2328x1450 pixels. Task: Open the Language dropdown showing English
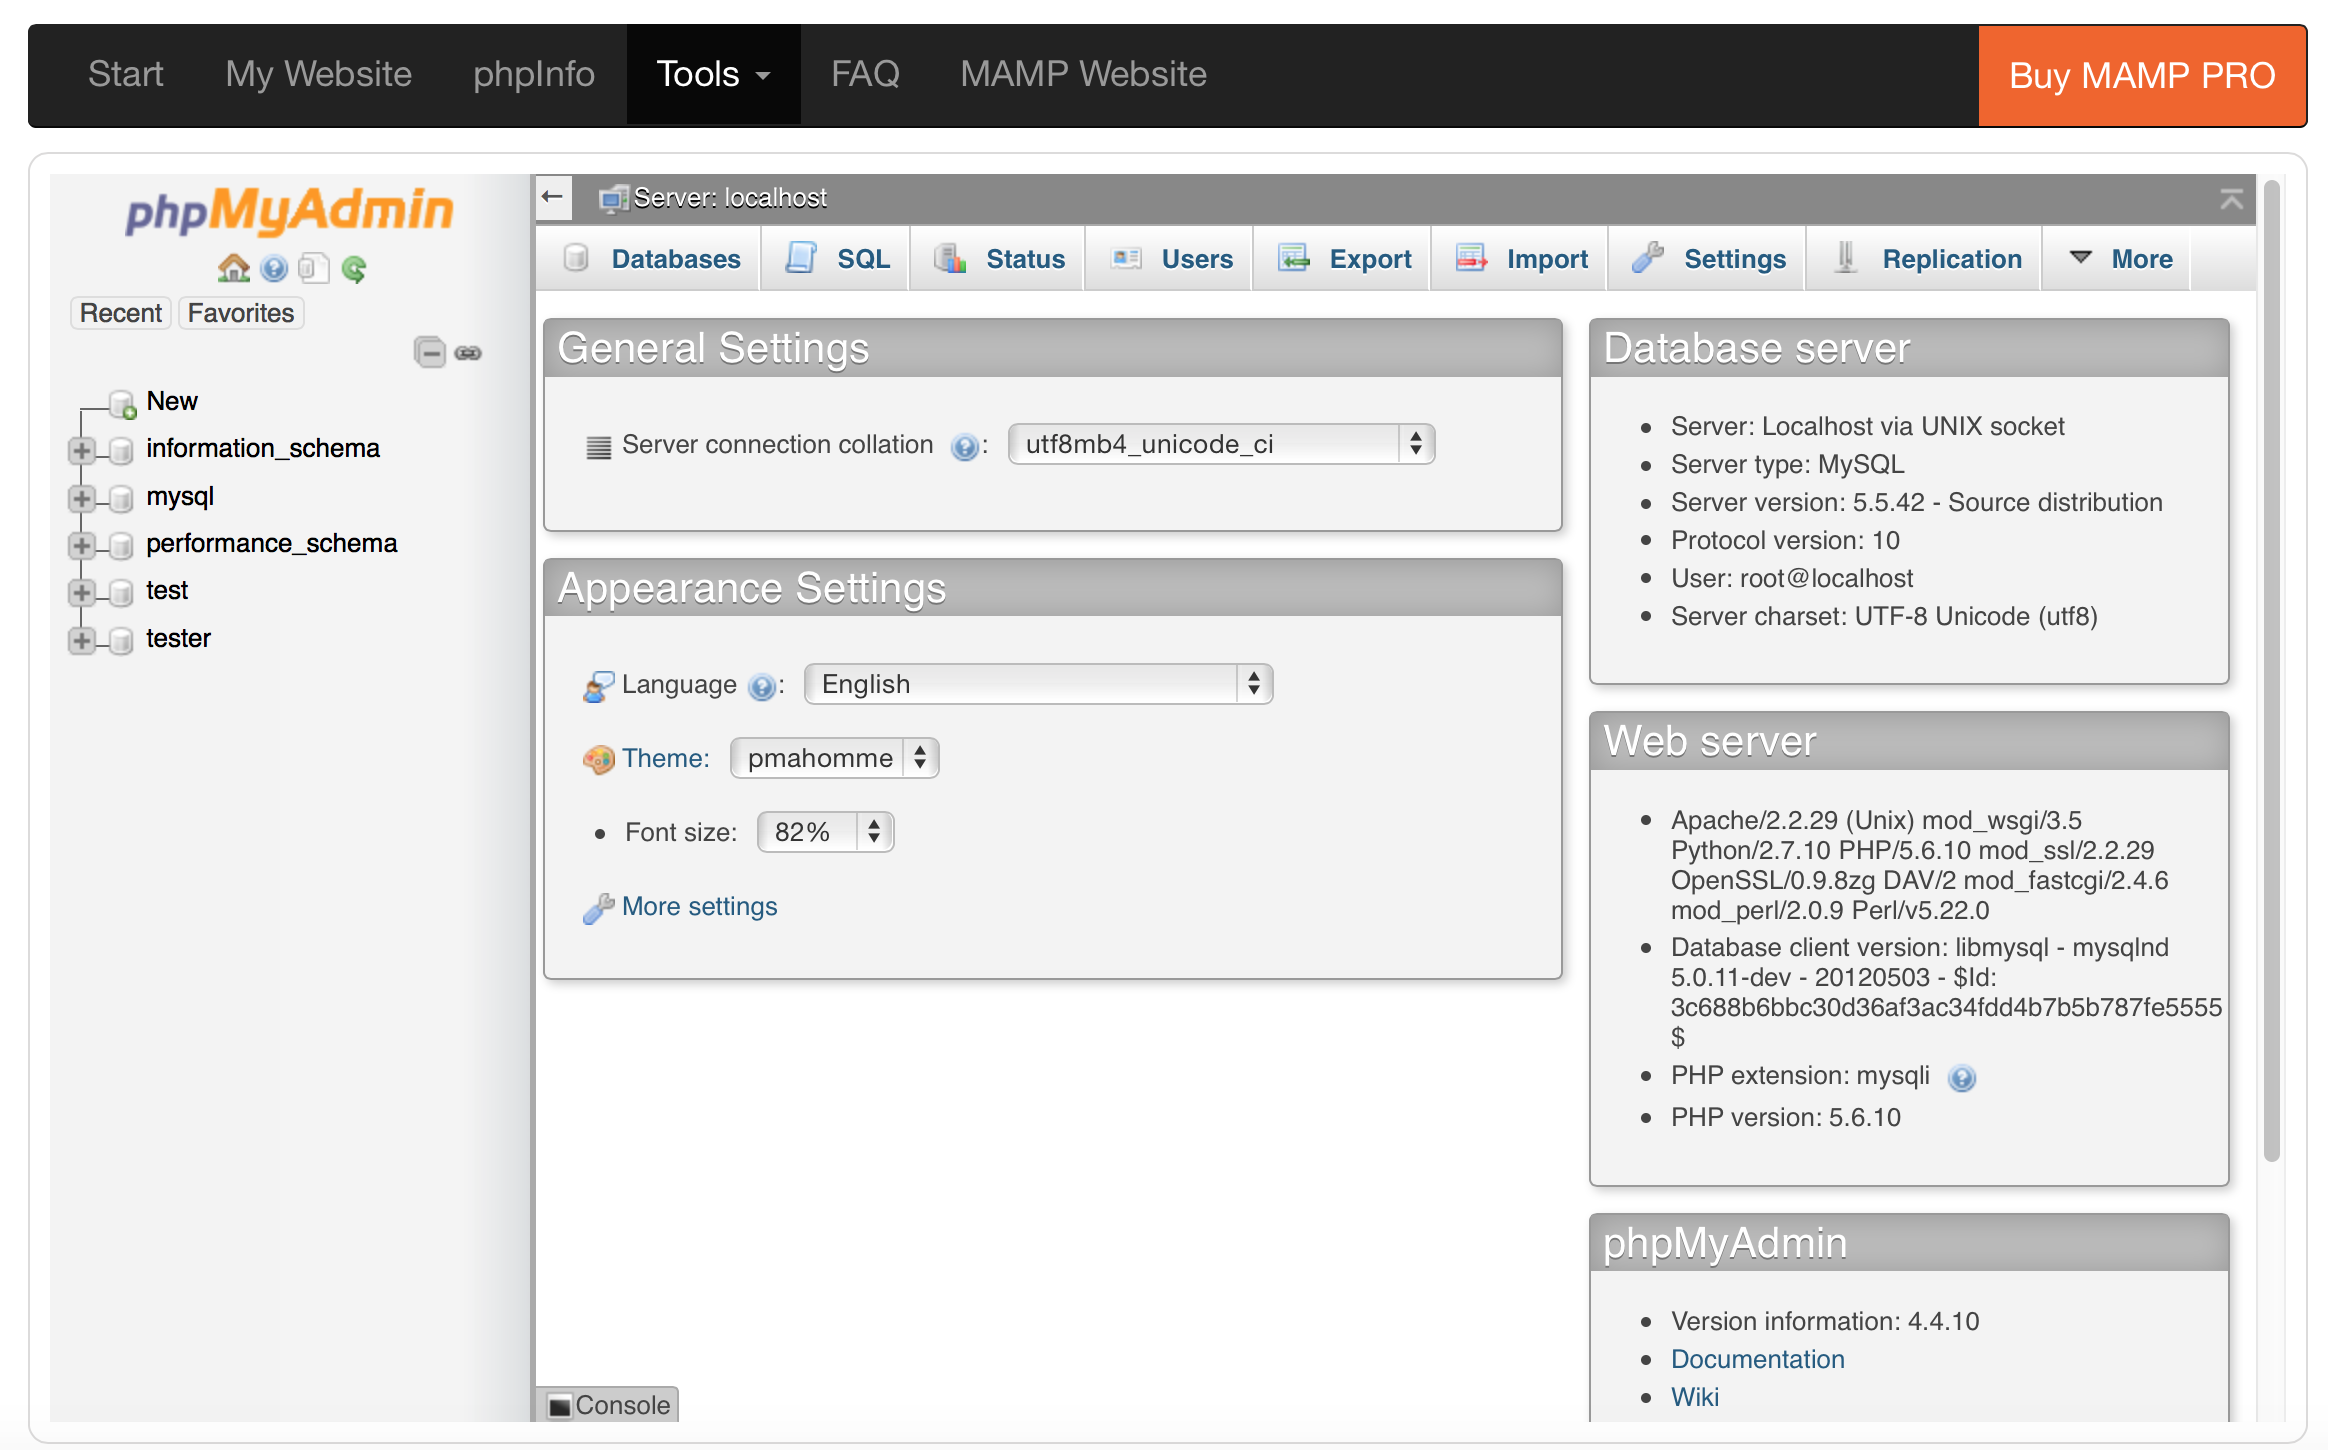(1038, 684)
